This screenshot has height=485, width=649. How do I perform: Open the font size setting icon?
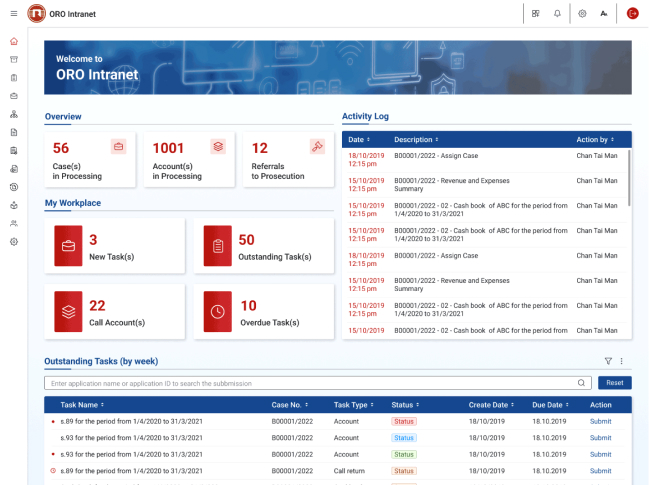603,13
